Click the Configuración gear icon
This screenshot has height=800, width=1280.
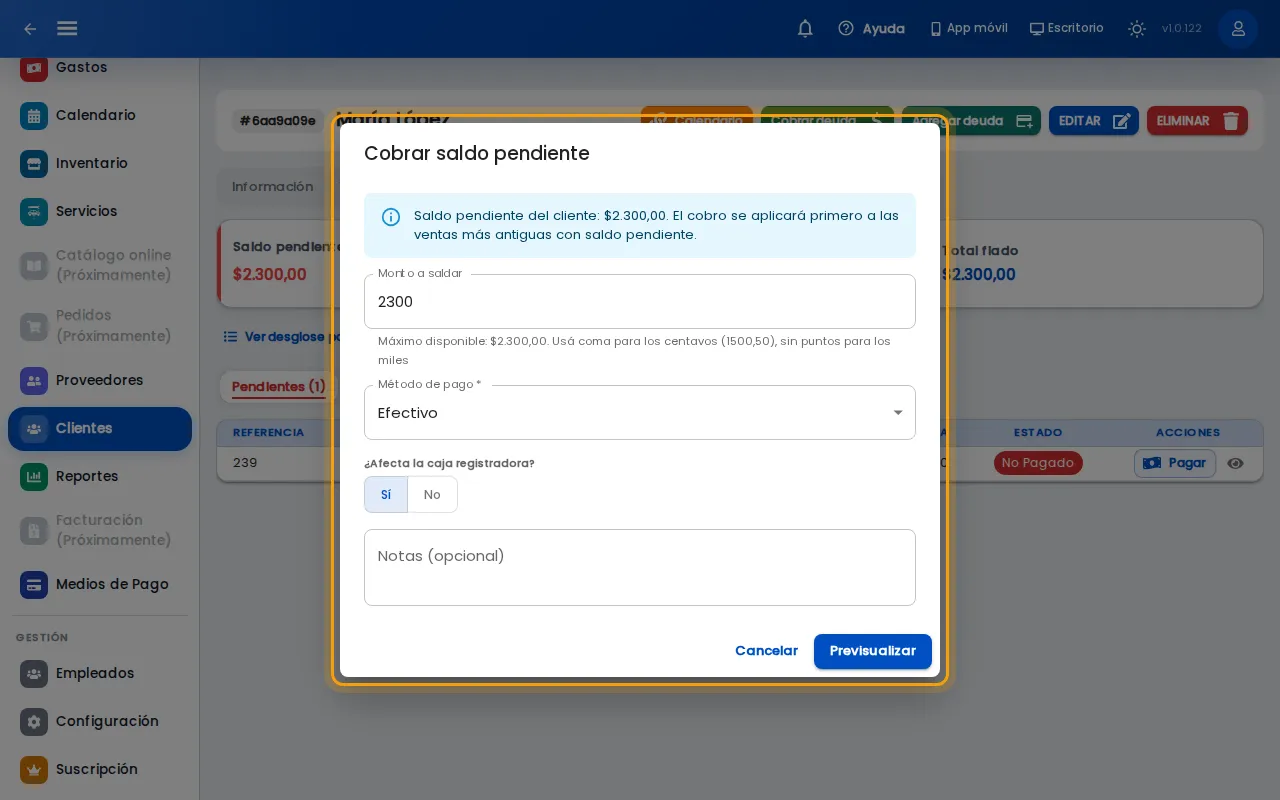34,721
